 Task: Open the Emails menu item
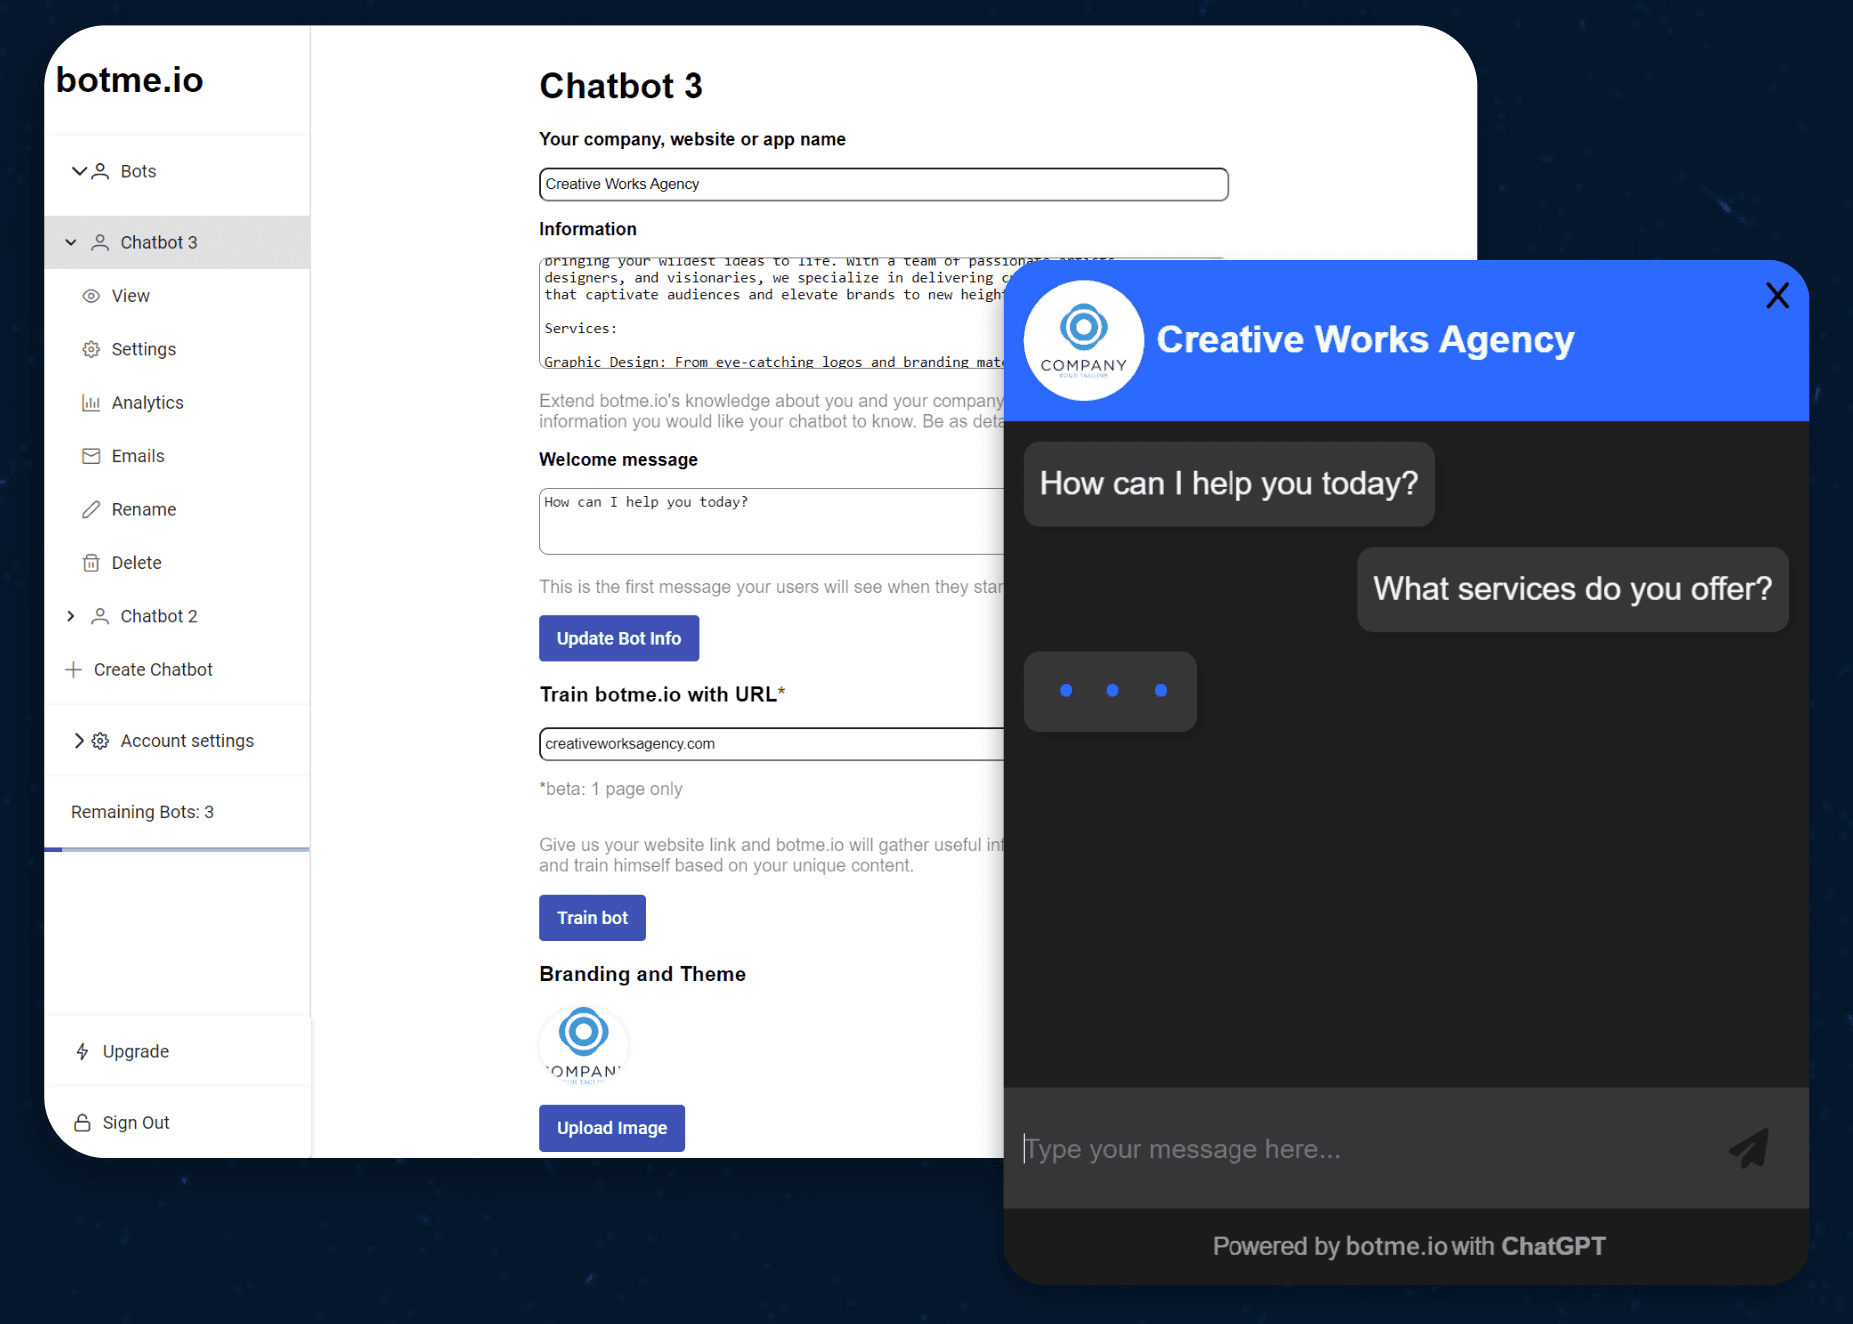pyautogui.click(x=138, y=456)
